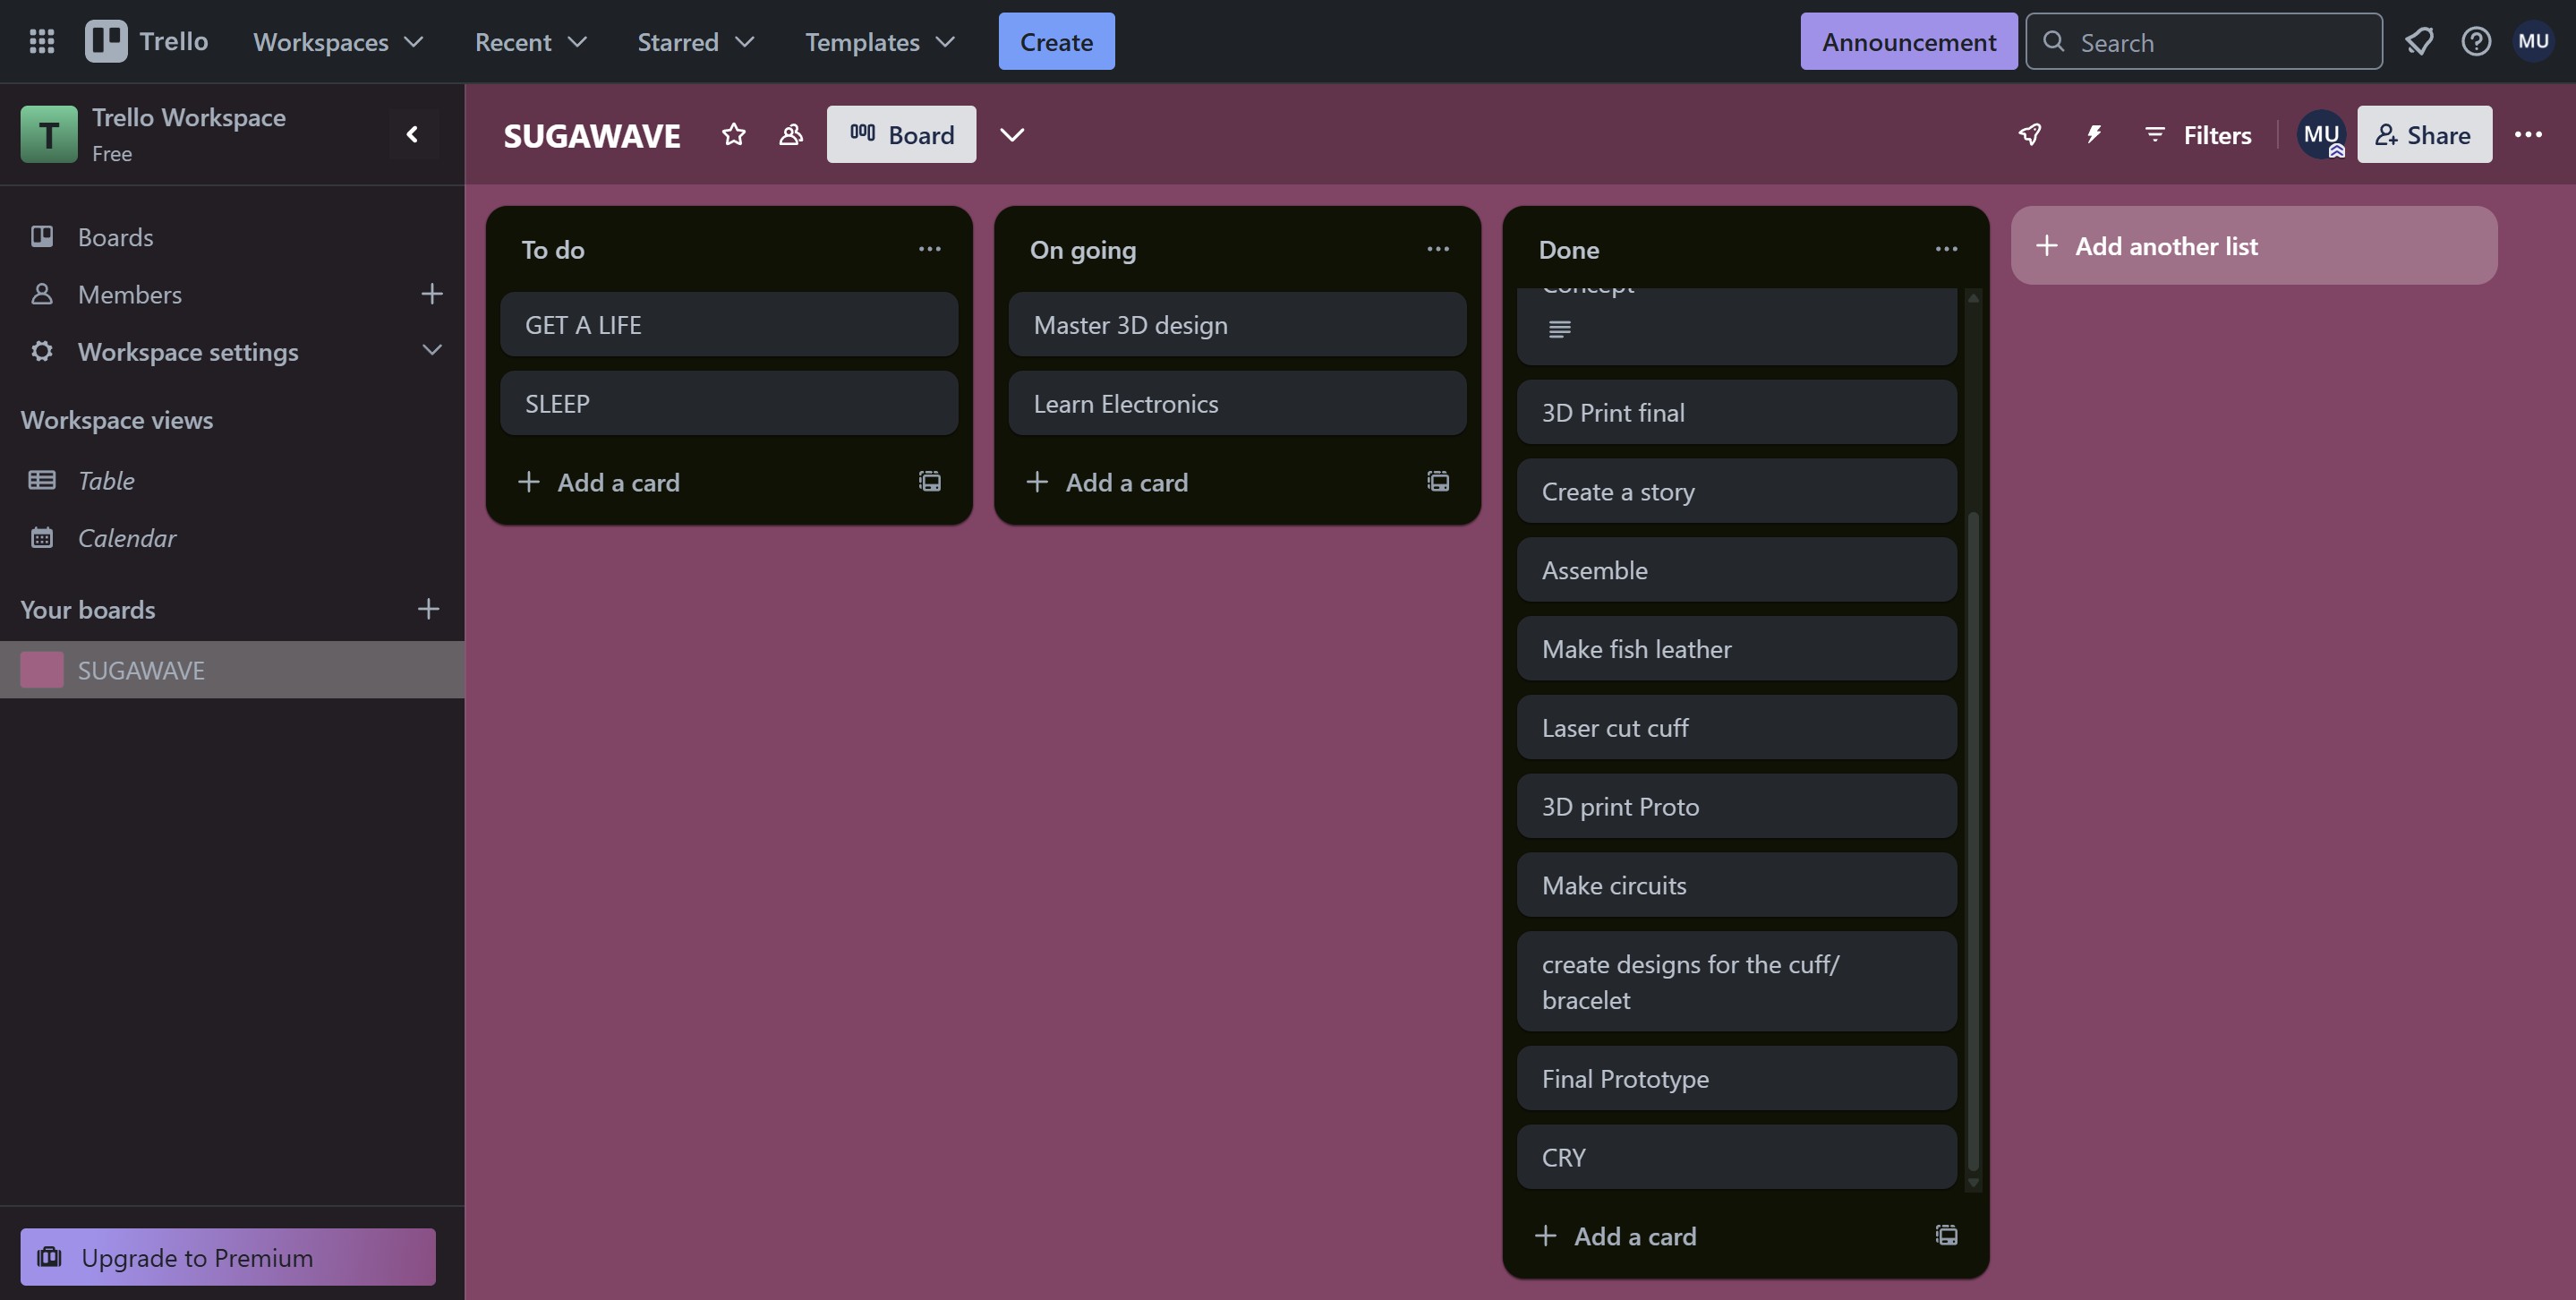
Task: Expand the Starred dropdown
Action: coord(695,41)
